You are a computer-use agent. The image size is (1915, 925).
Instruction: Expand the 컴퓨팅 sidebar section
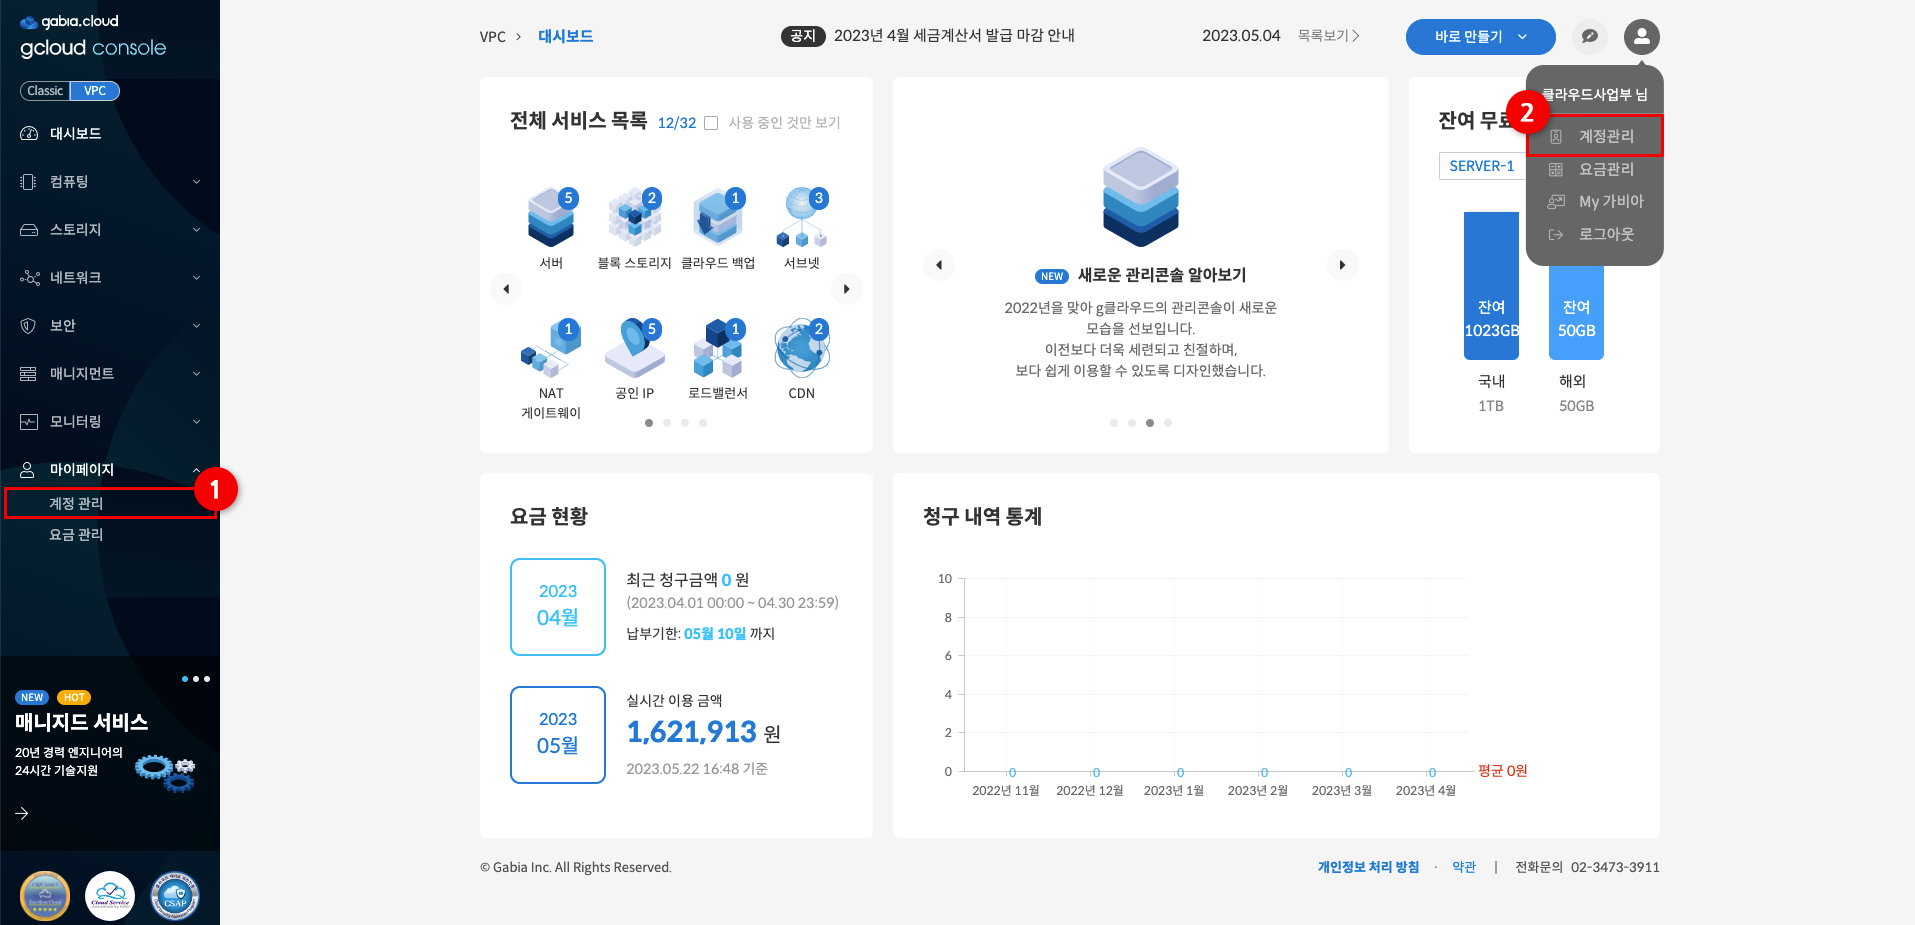coord(110,181)
